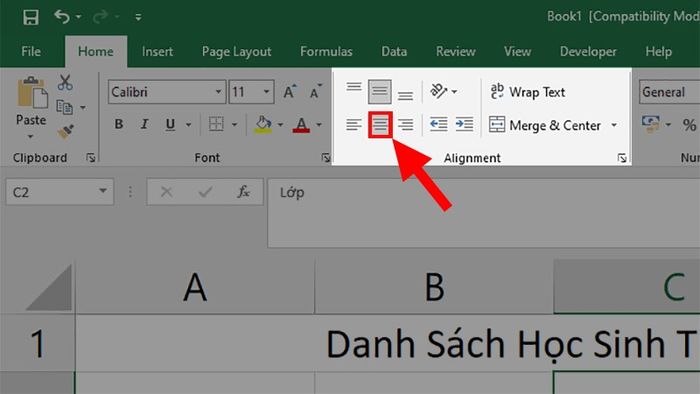Click the Orientation text rotation icon

(x=439, y=91)
